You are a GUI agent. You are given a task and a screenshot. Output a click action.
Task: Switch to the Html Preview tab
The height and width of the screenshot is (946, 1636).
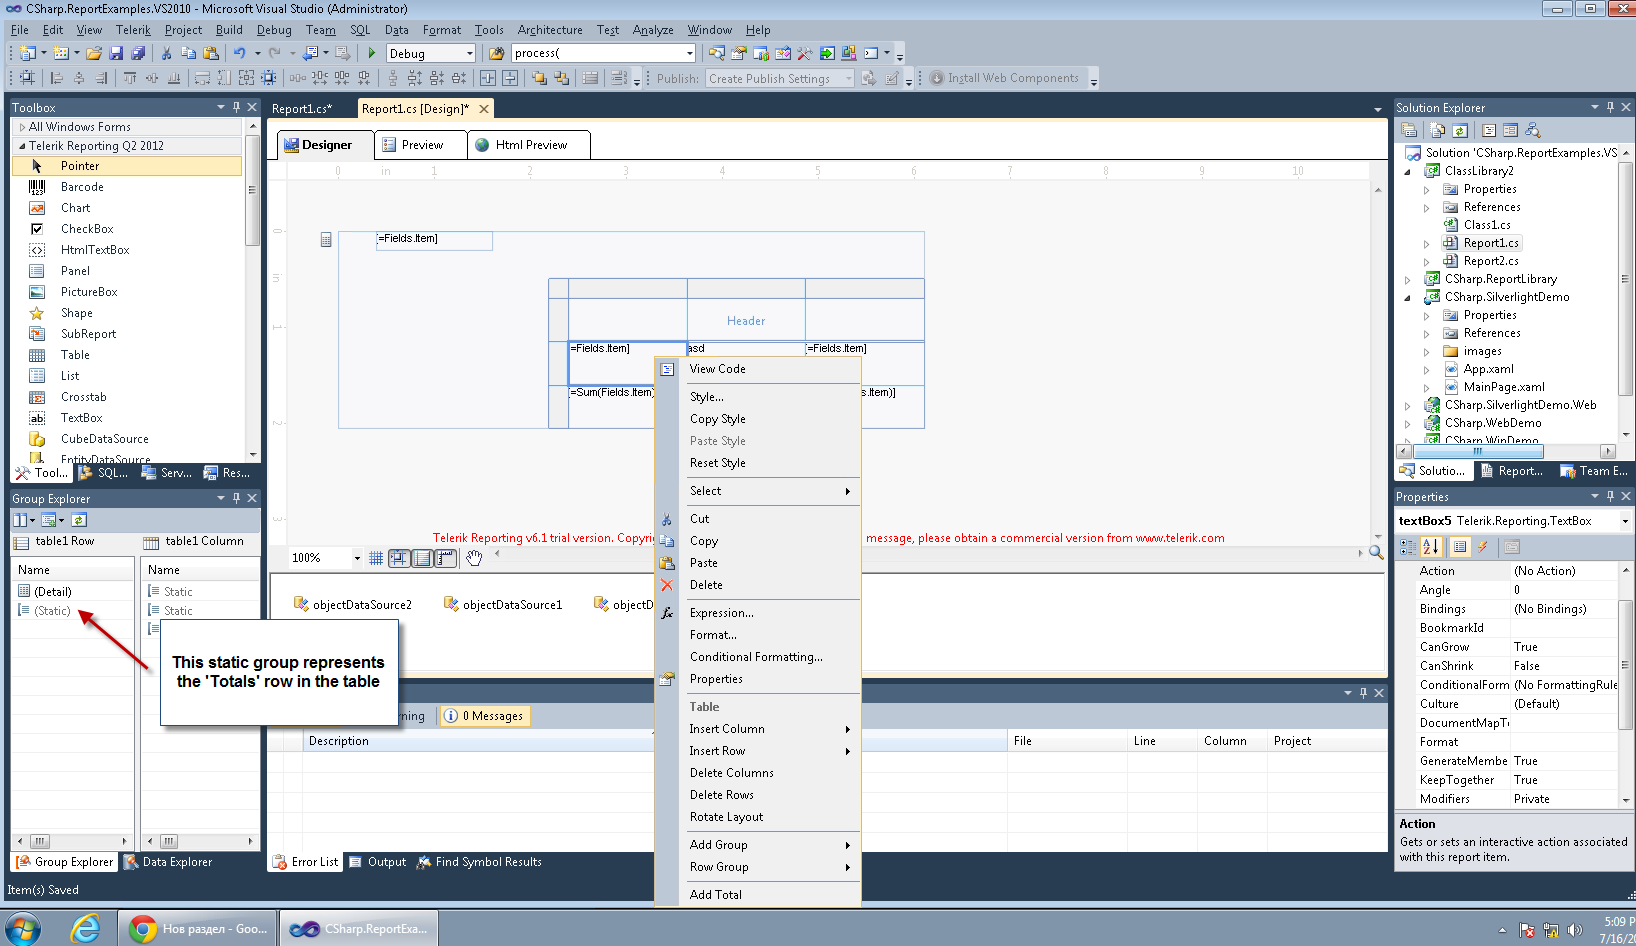coord(530,145)
